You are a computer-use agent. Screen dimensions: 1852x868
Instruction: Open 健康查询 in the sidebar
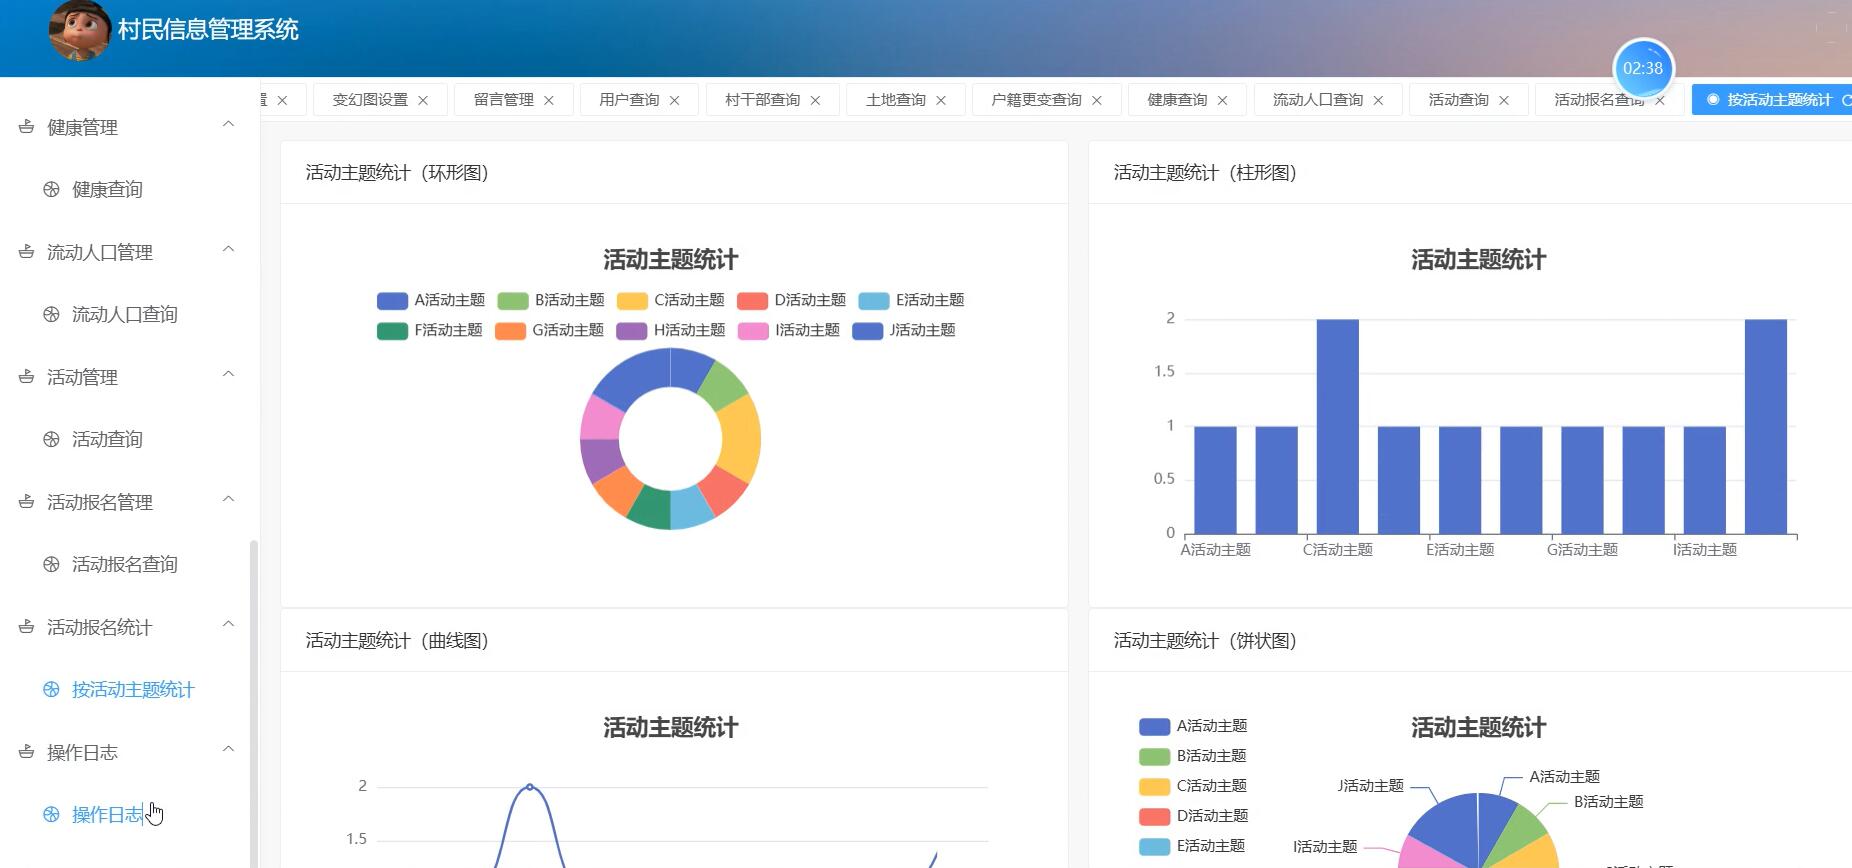tap(107, 189)
